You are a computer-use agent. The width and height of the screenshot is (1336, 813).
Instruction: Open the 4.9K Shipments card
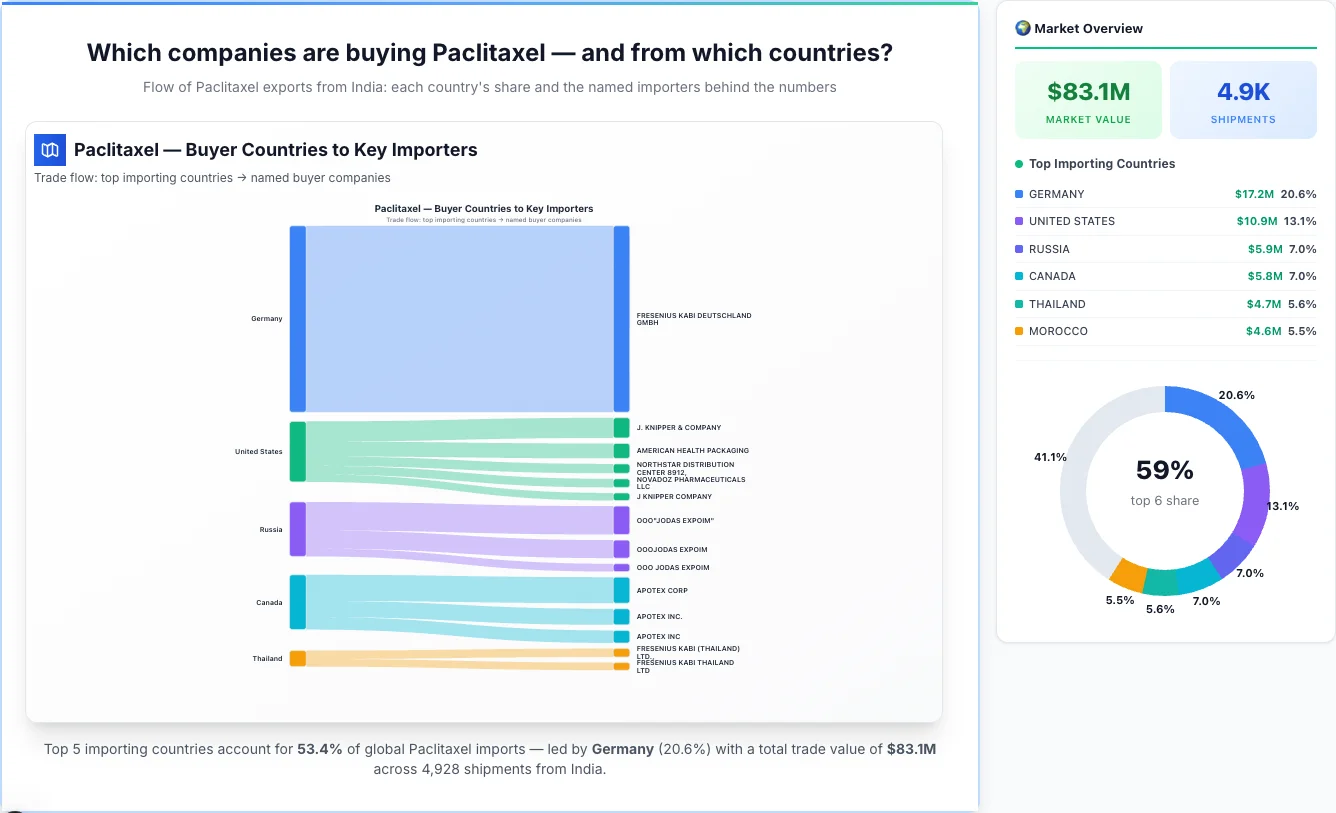tap(1243, 99)
